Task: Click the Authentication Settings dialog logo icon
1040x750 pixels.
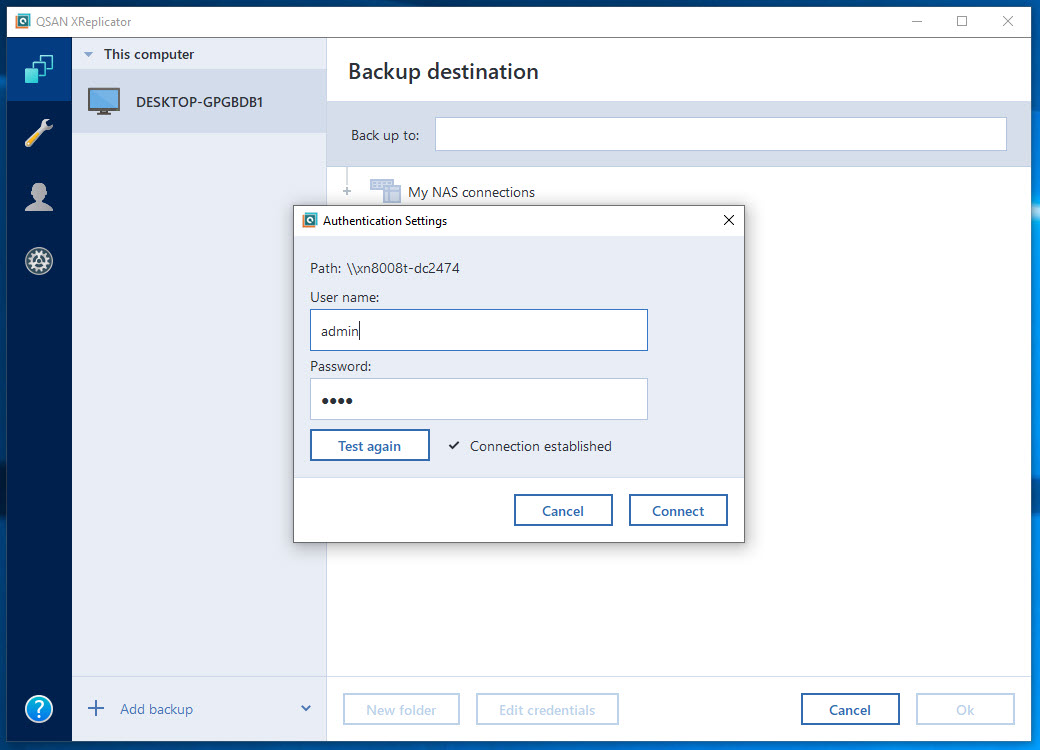Action: click(310, 220)
